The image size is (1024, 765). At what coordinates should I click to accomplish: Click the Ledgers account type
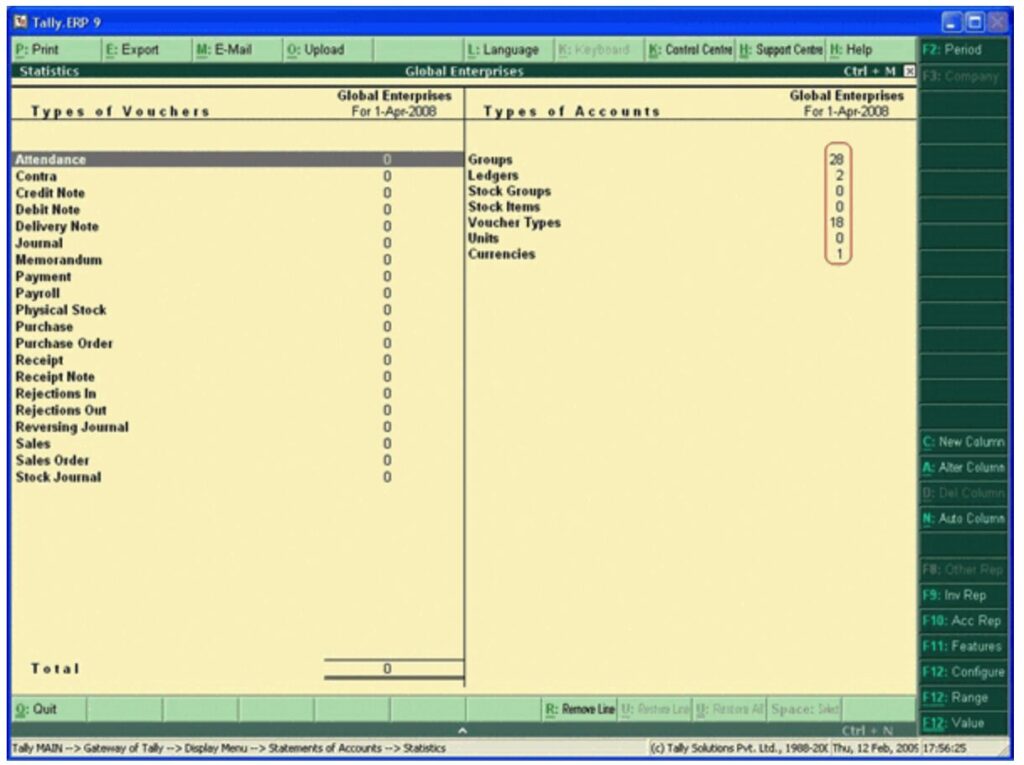(x=493, y=175)
